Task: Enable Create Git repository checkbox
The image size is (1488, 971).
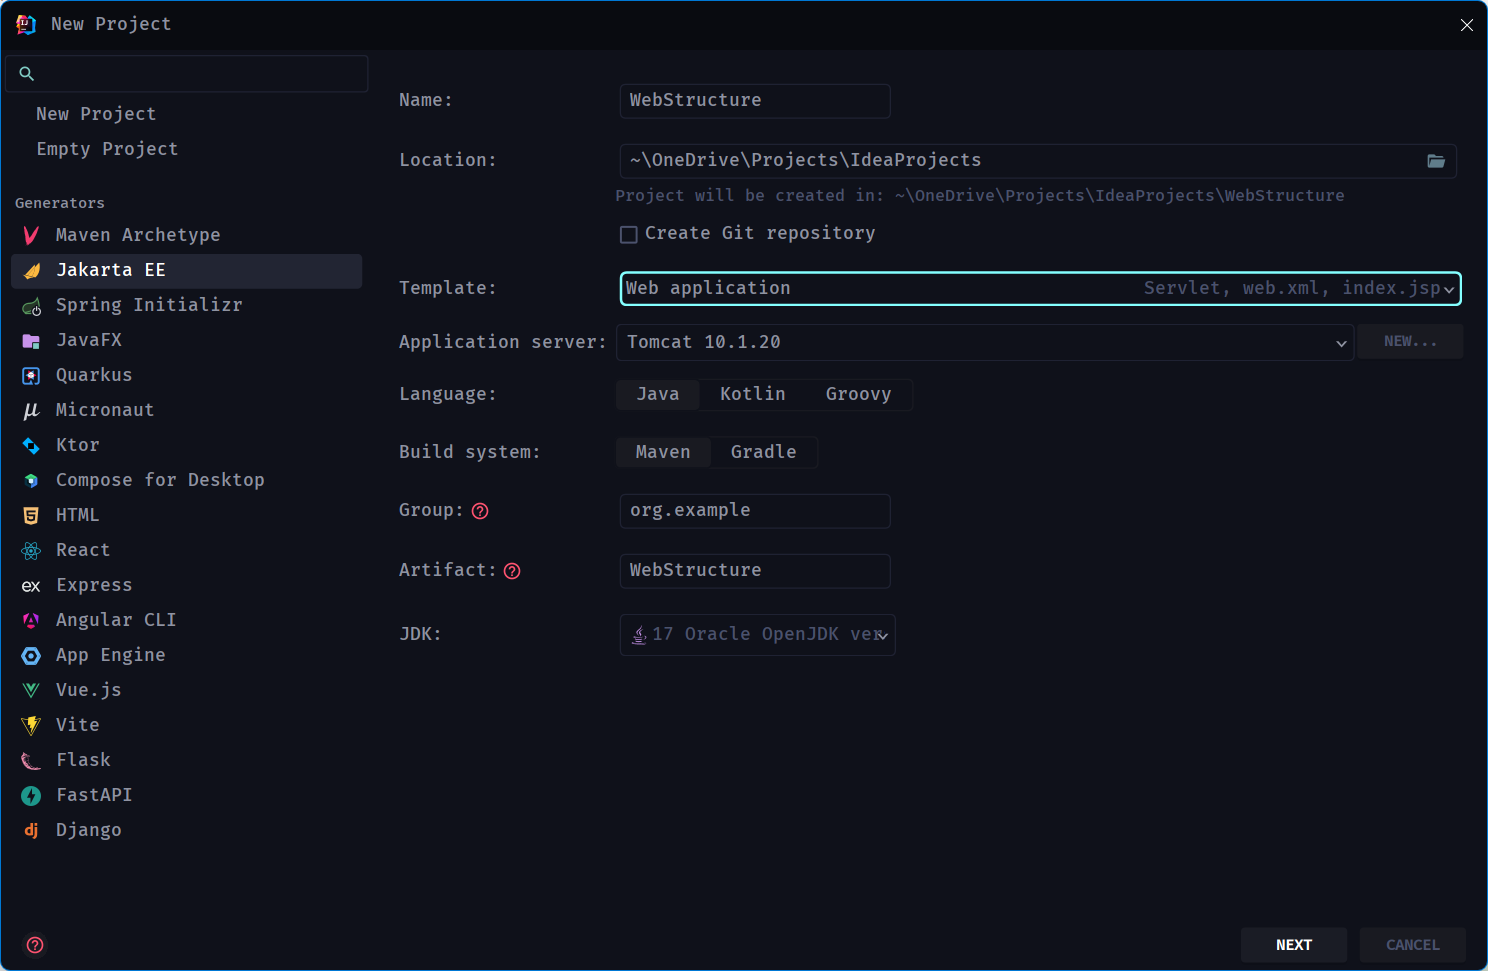Action: [629, 235]
